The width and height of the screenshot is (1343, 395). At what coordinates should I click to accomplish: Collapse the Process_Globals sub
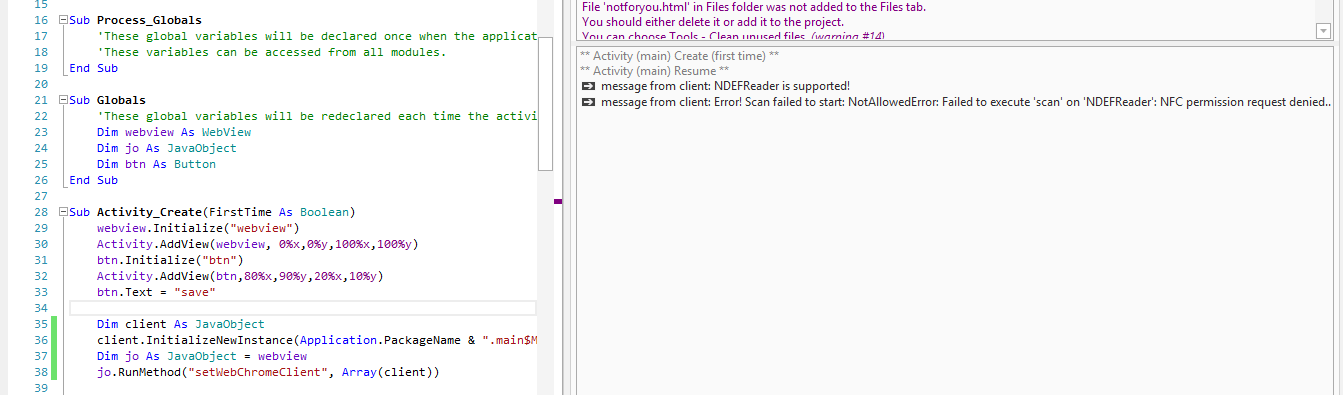63,20
